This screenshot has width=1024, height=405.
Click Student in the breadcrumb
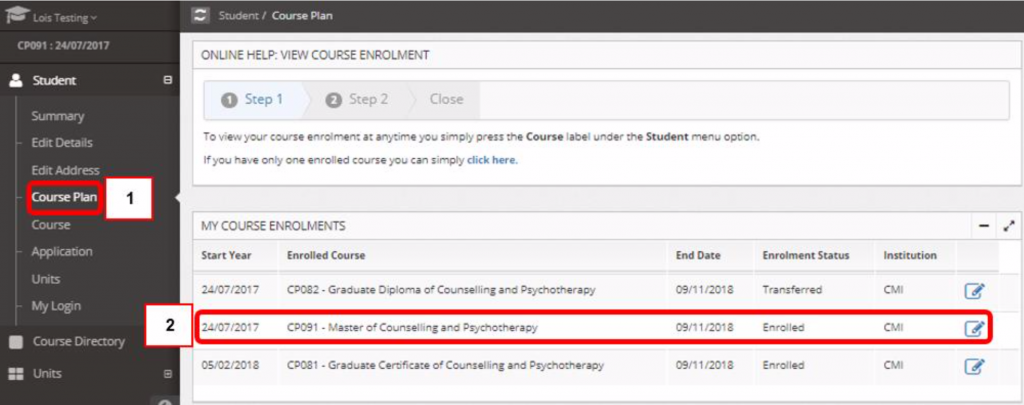tap(238, 16)
